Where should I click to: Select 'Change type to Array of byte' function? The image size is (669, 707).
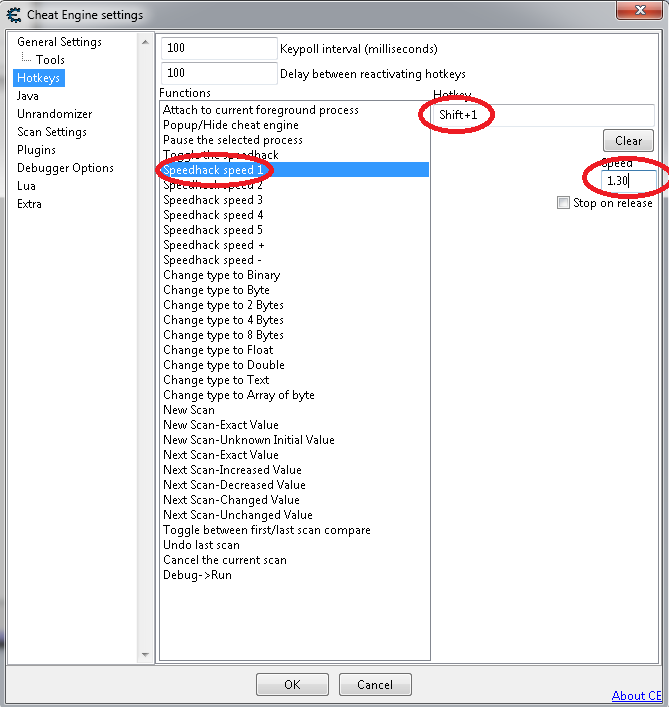(x=295, y=395)
